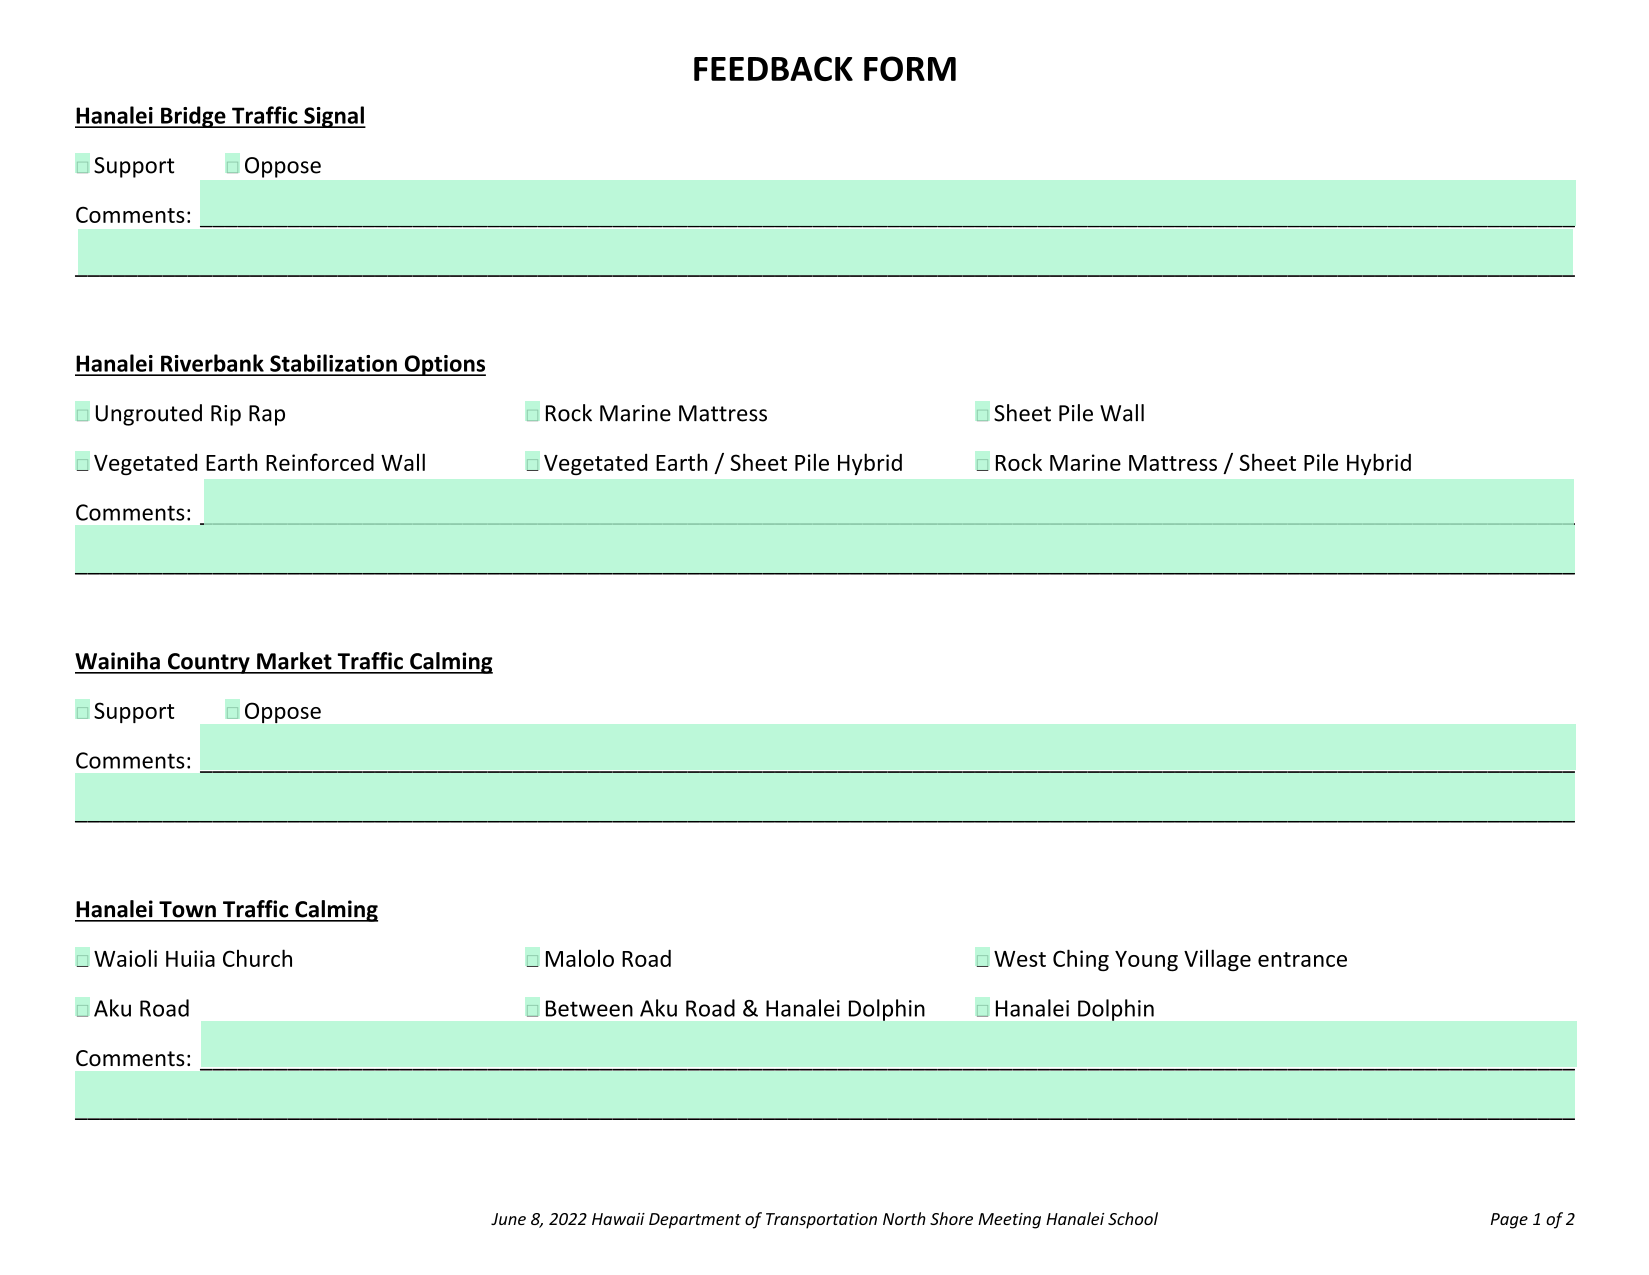Tick the Waioli Huiia Church checkbox

point(83,958)
